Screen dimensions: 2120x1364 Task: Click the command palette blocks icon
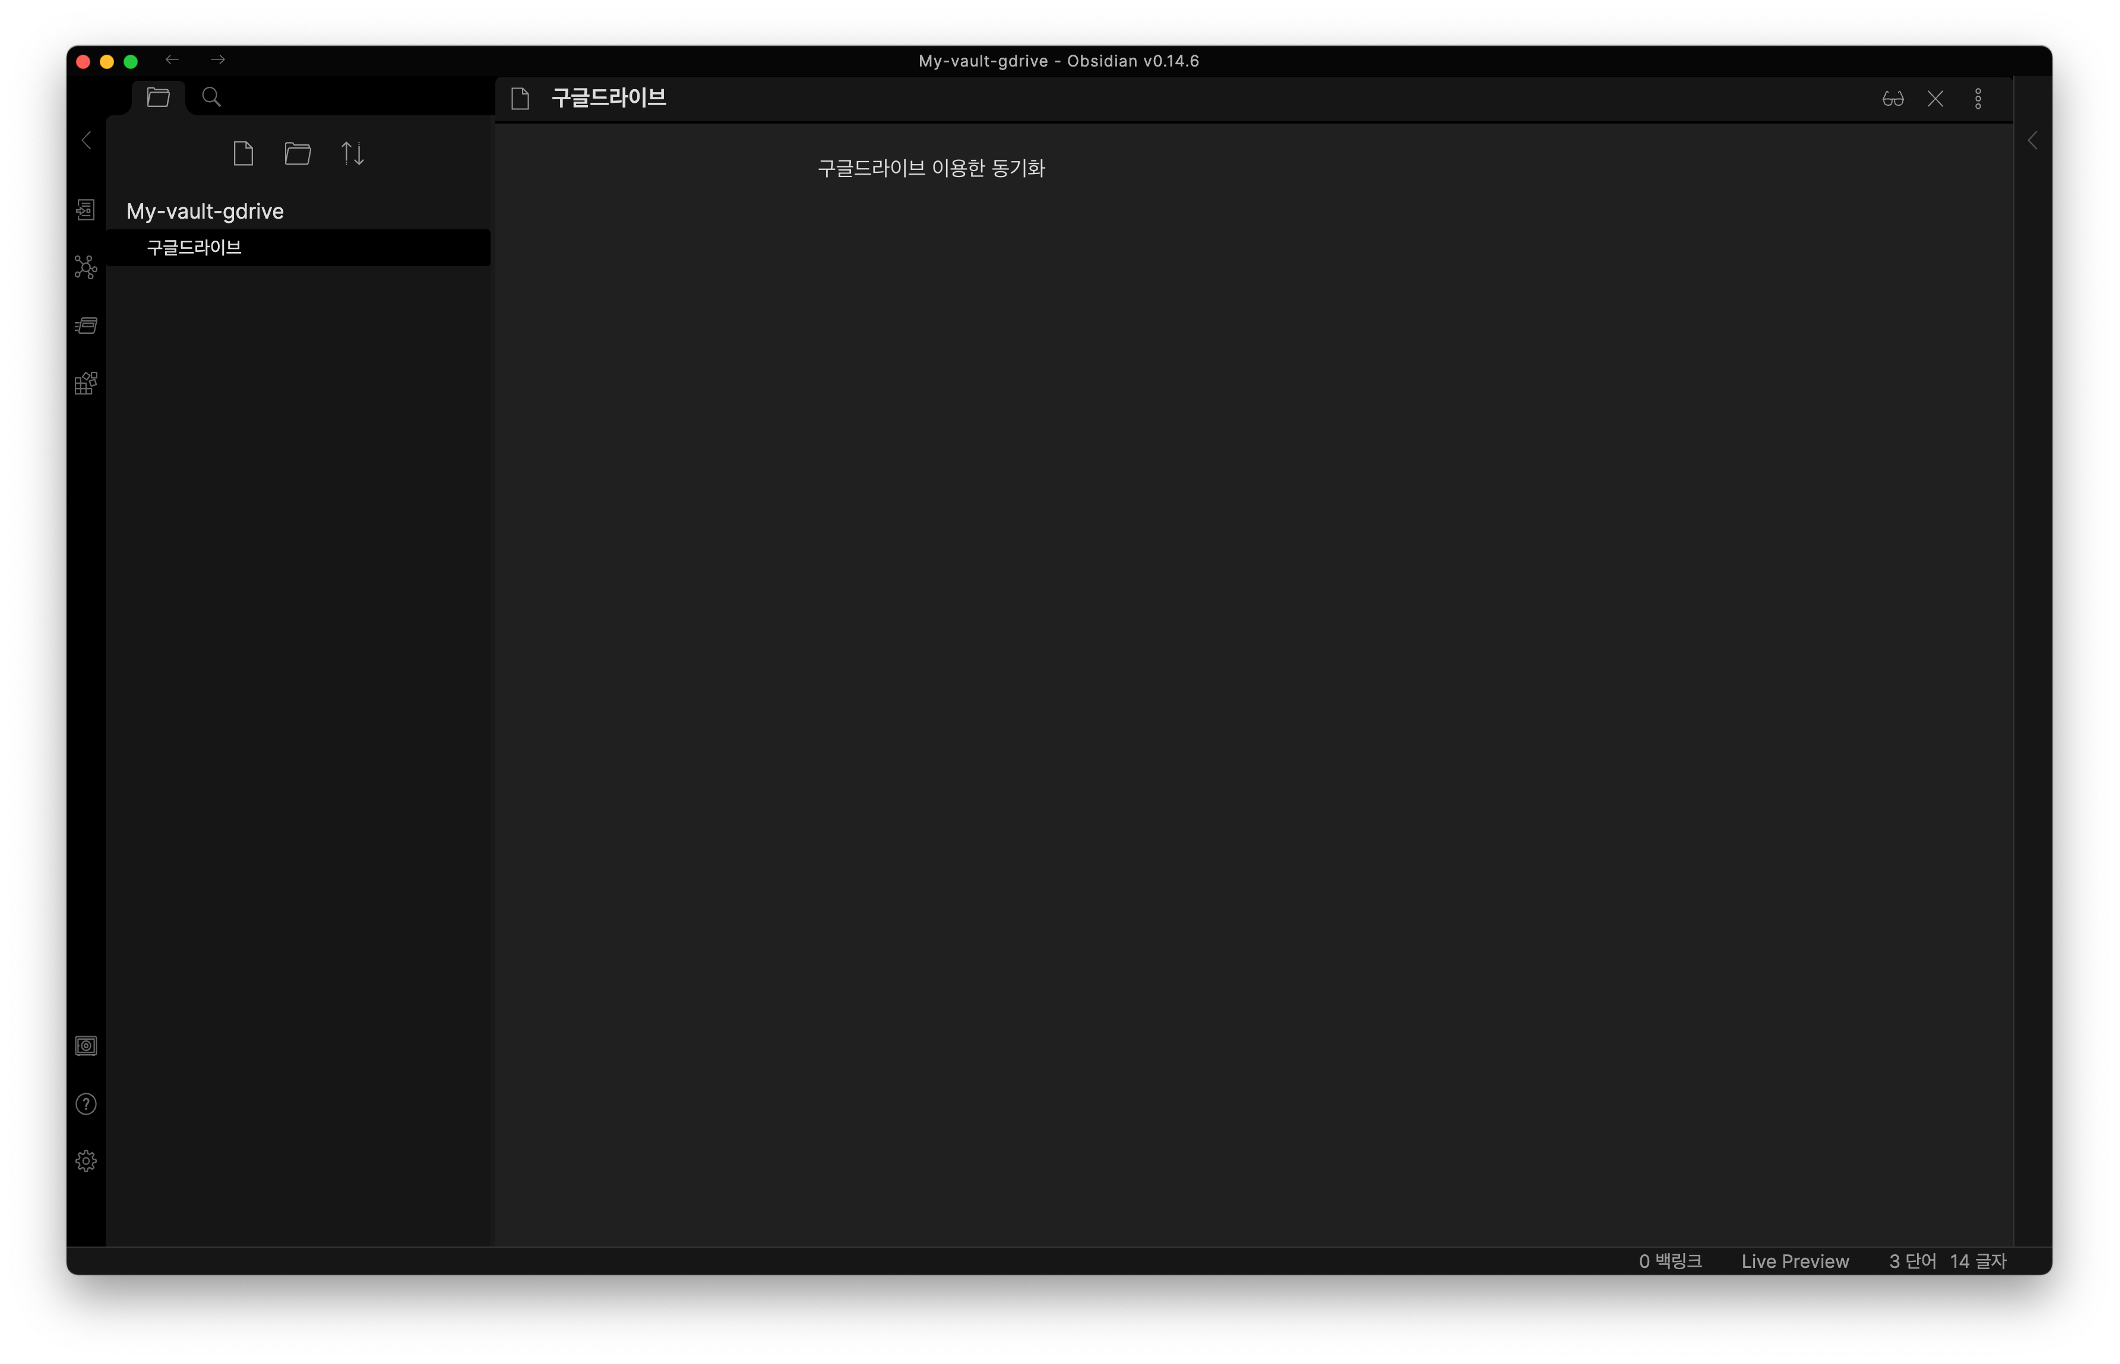click(x=86, y=384)
